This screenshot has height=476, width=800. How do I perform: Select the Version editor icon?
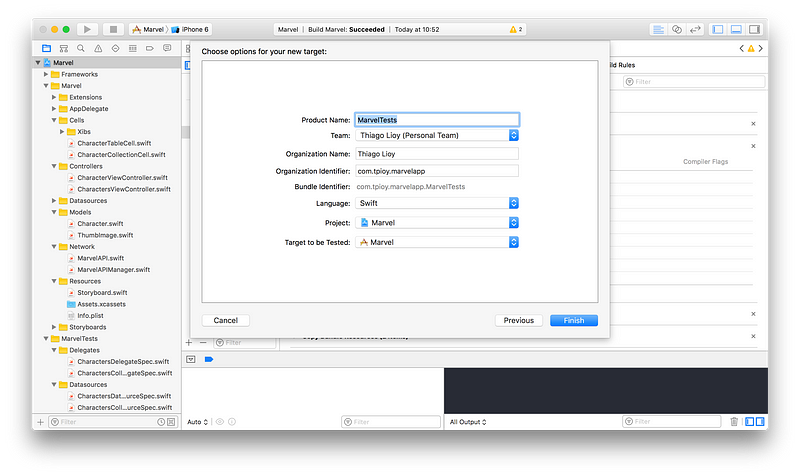click(695, 29)
